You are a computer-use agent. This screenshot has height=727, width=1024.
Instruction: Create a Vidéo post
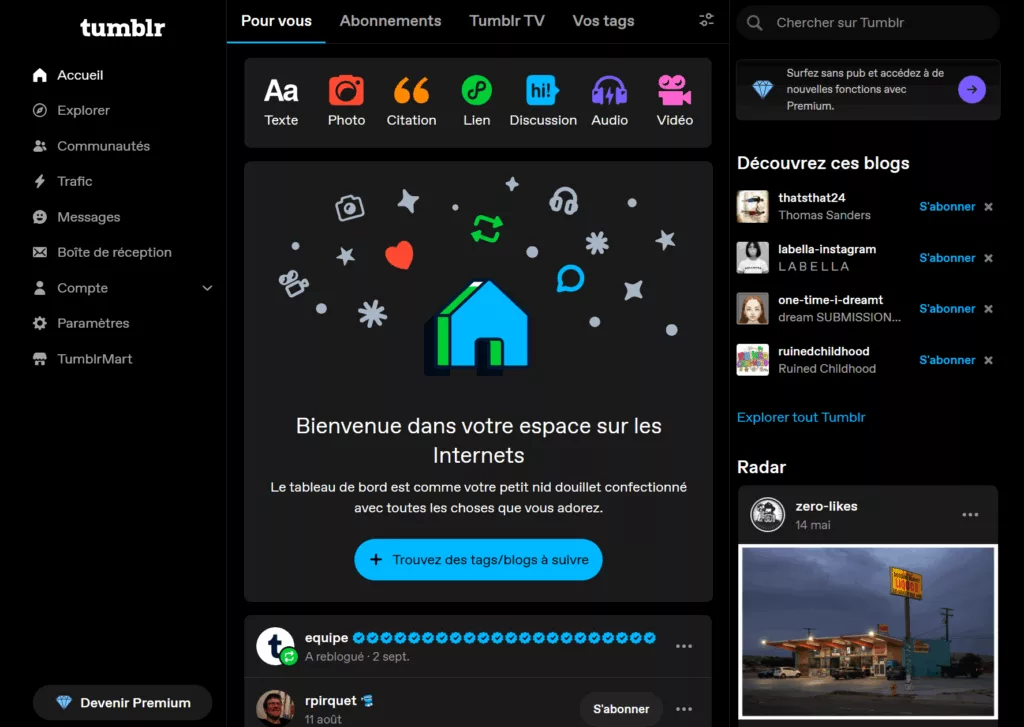point(675,102)
